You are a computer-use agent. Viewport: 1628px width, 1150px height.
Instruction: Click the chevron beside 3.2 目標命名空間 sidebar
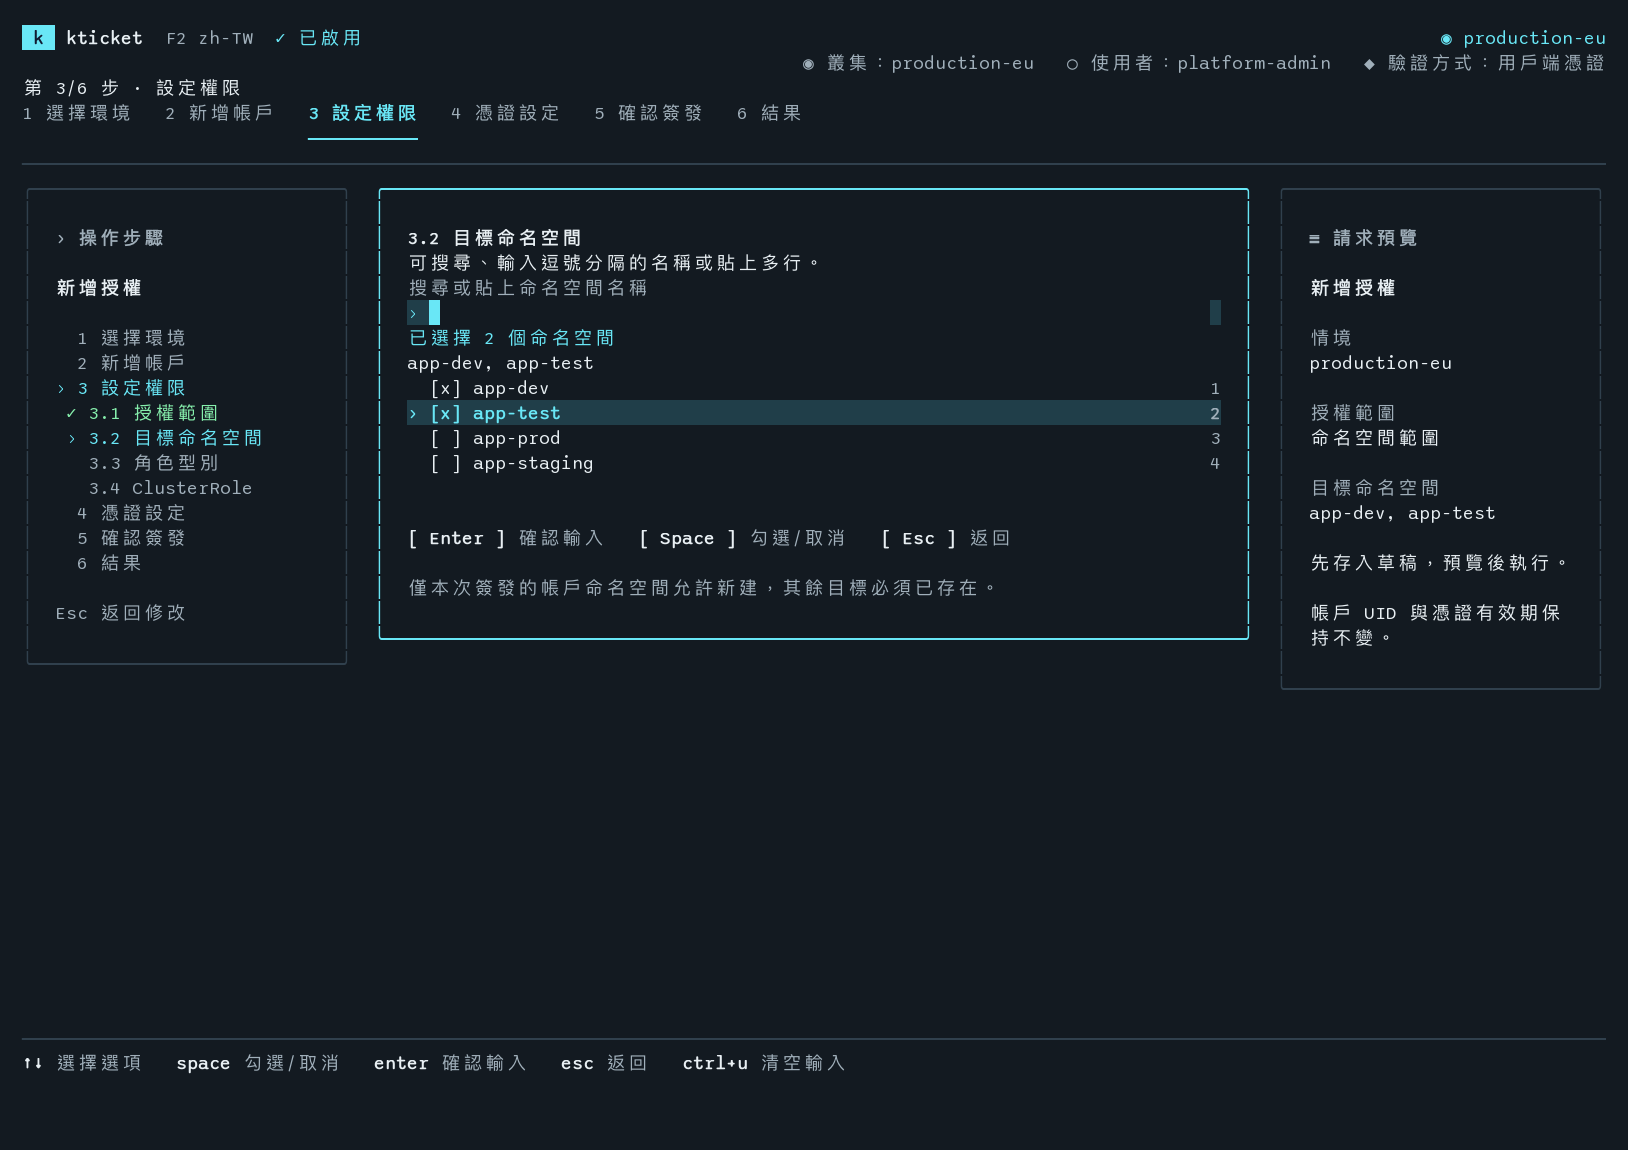tap(72, 438)
